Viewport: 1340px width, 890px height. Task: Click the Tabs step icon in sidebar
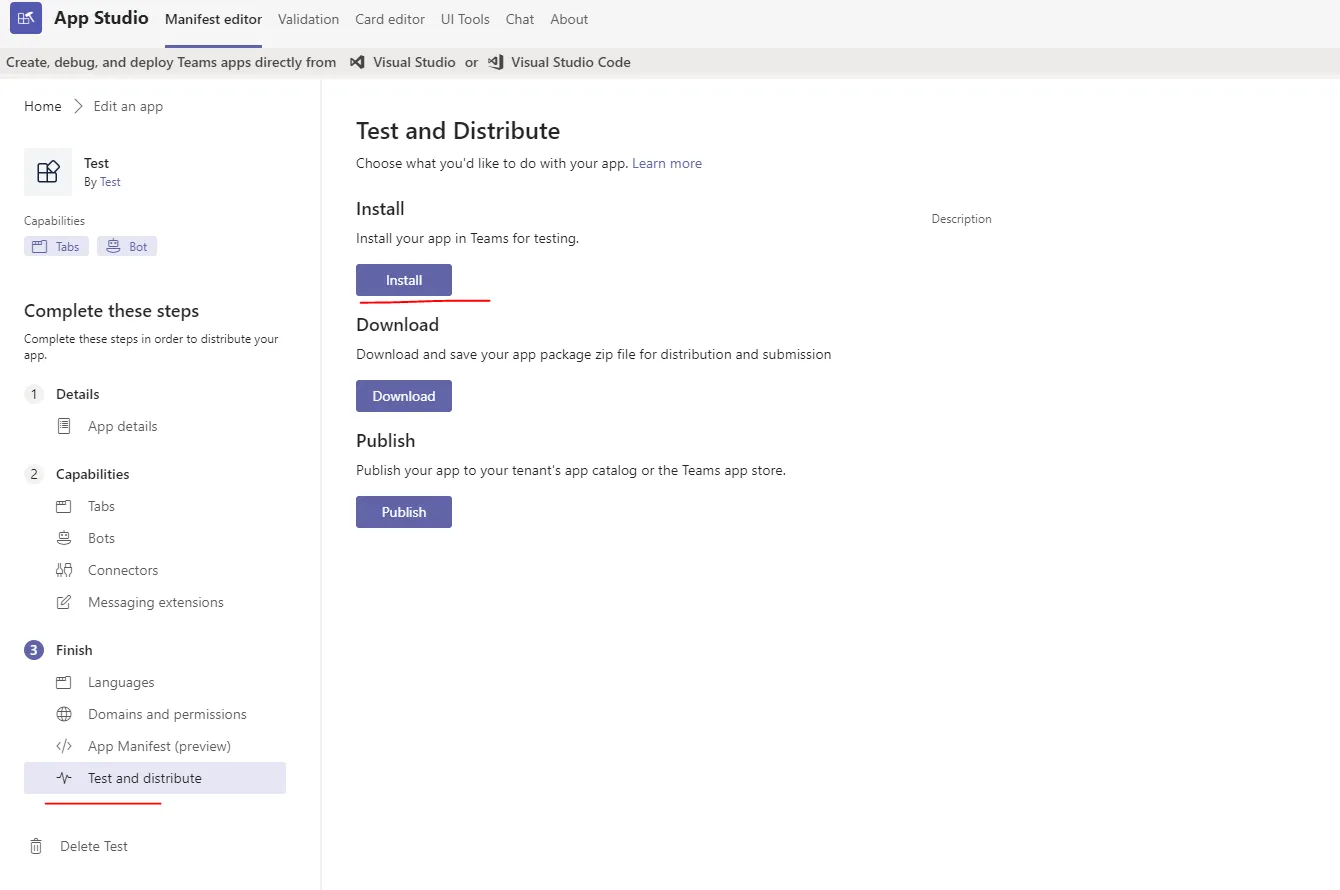tap(64, 506)
